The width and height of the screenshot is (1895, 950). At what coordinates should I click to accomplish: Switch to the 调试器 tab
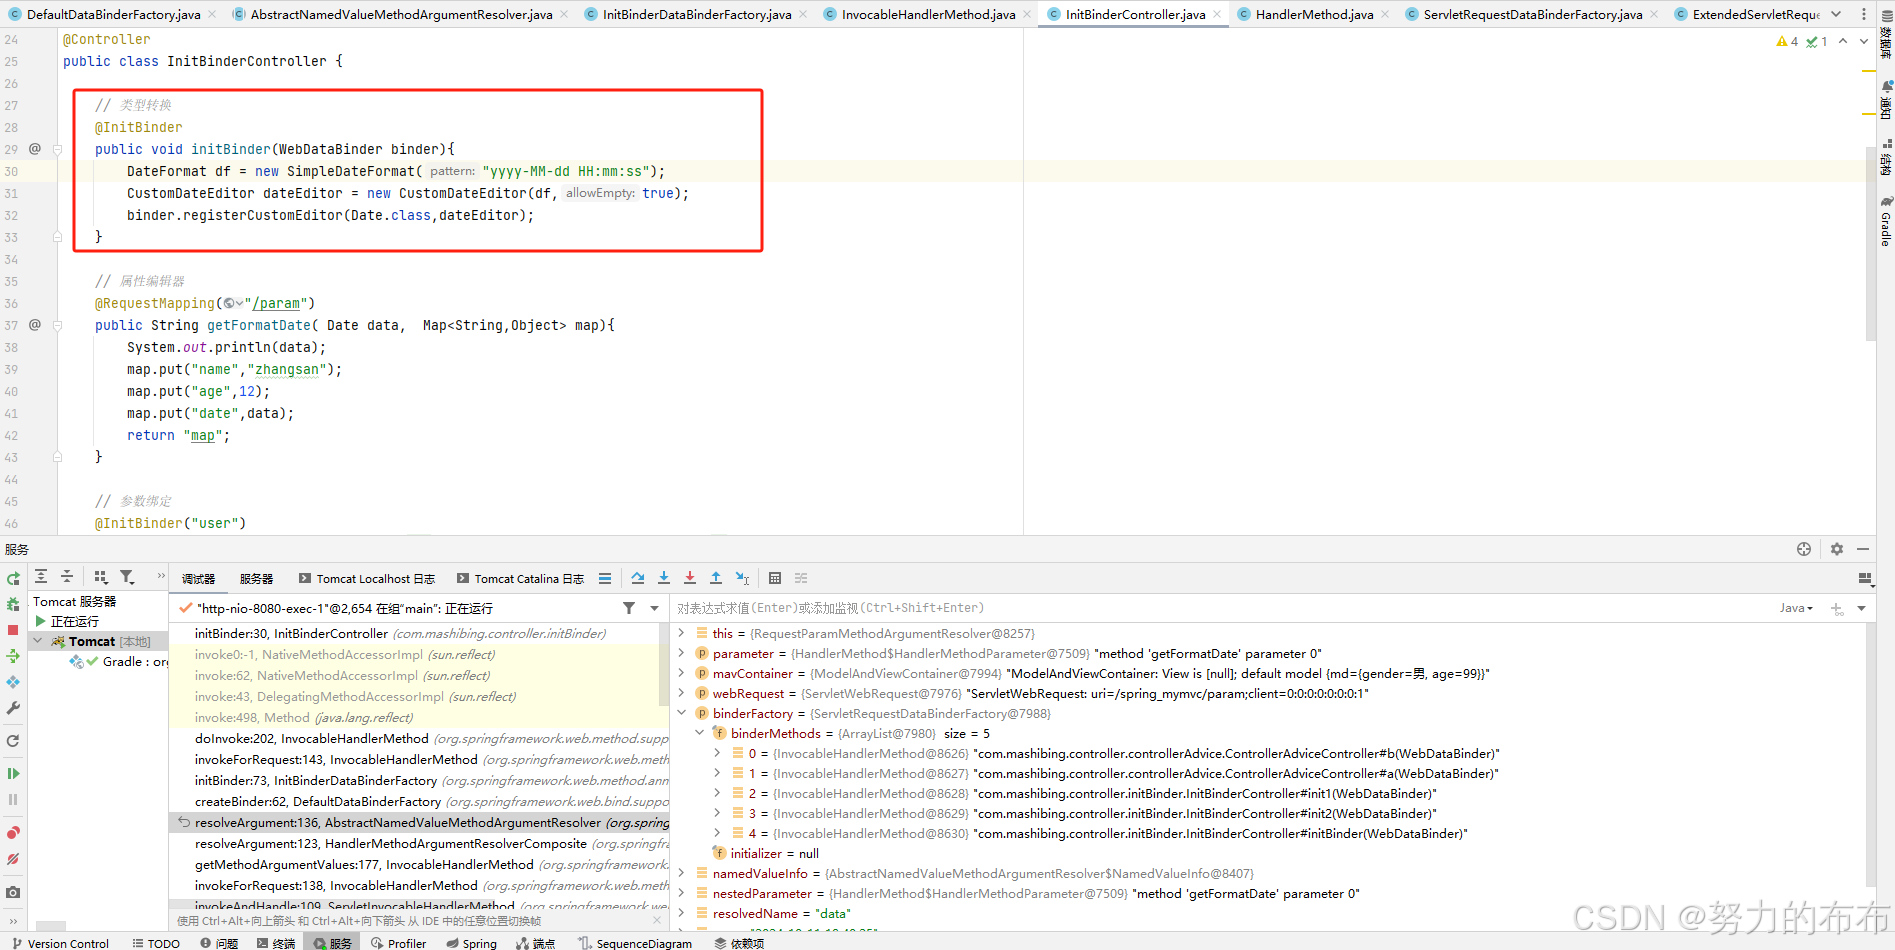tap(198, 579)
